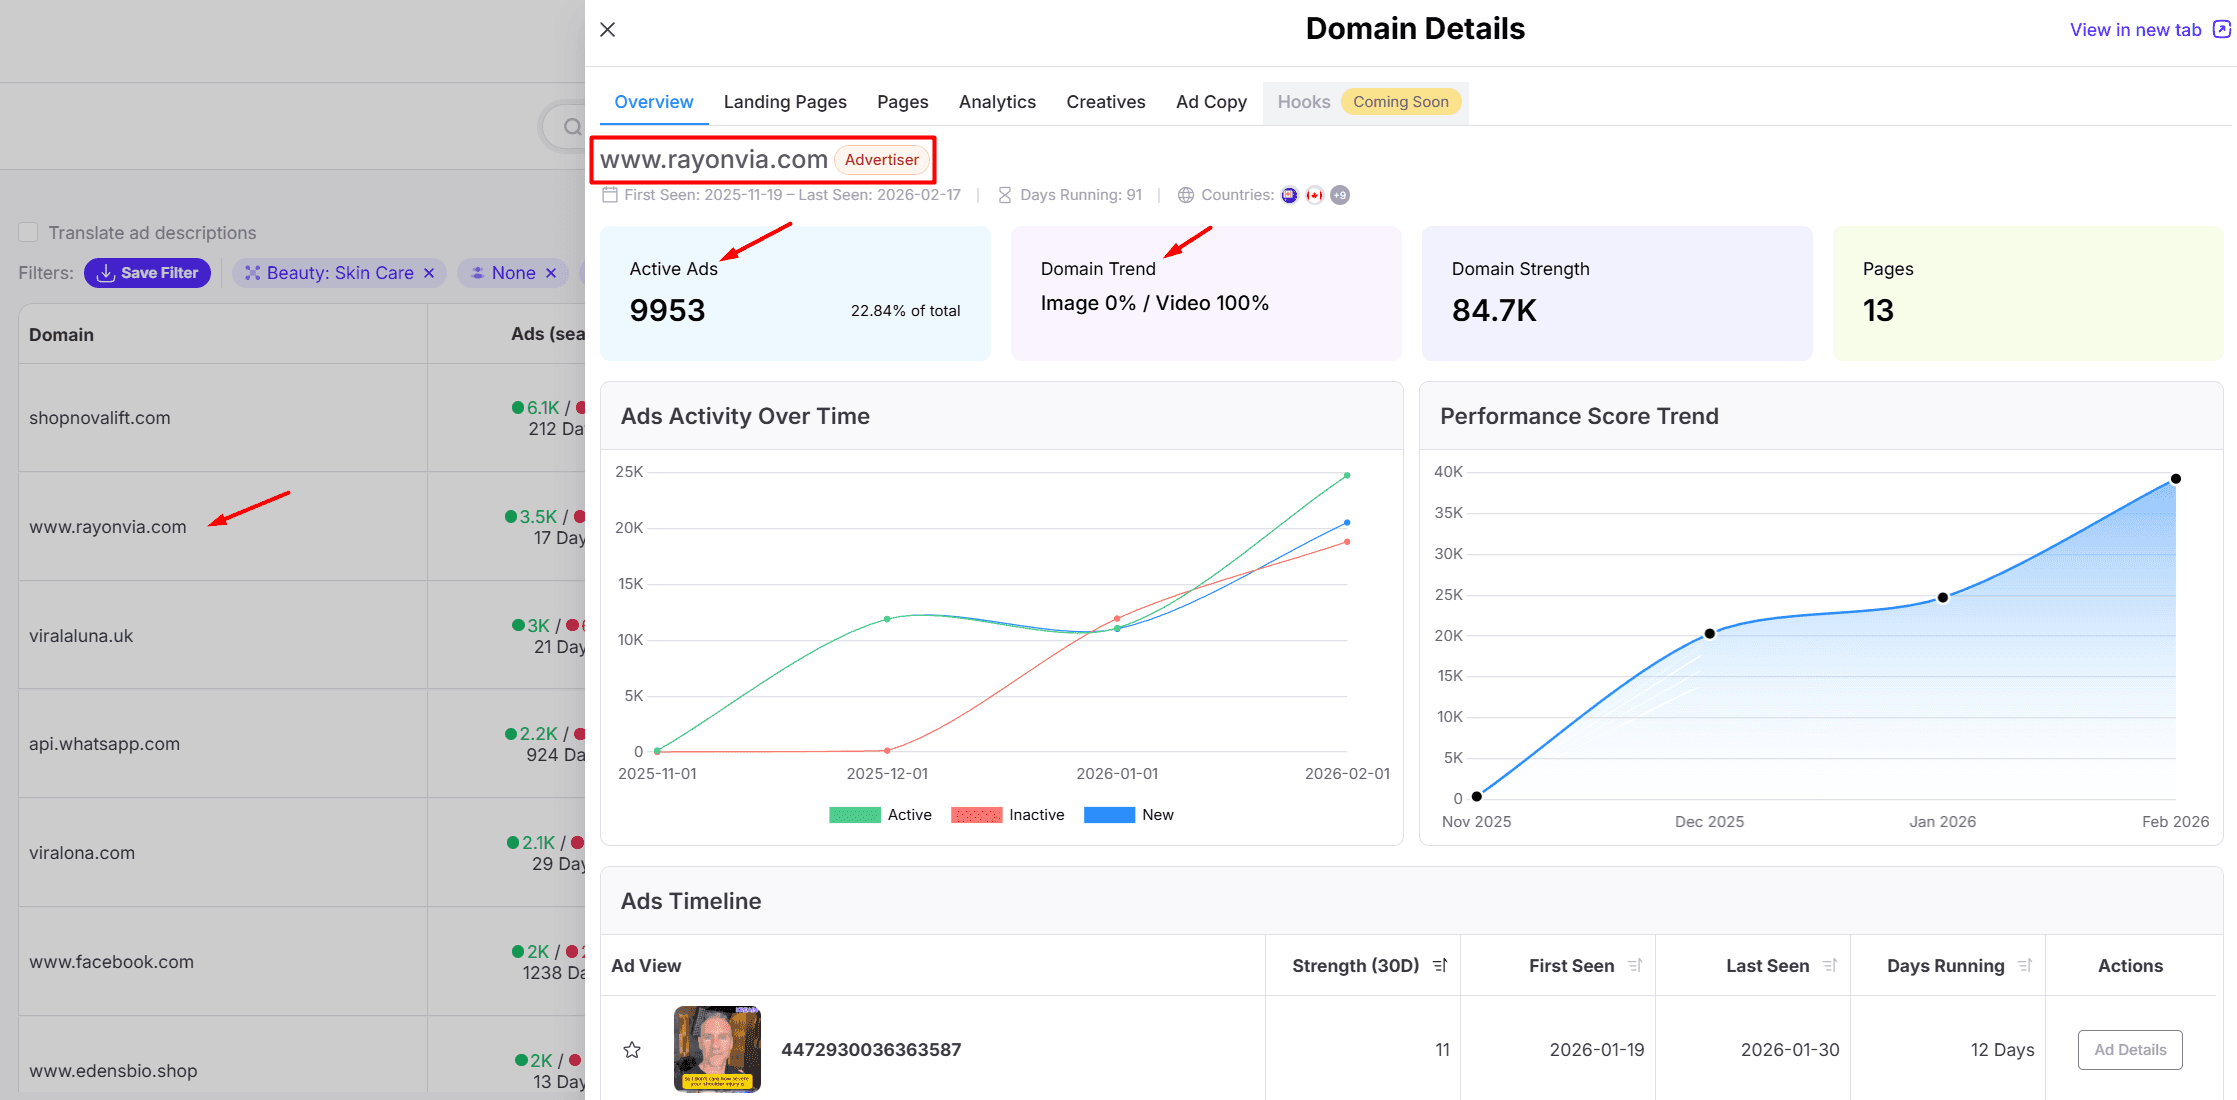Screen dimensions: 2237x1100
Task: Switch to the Analytics tab
Action: click(997, 102)
